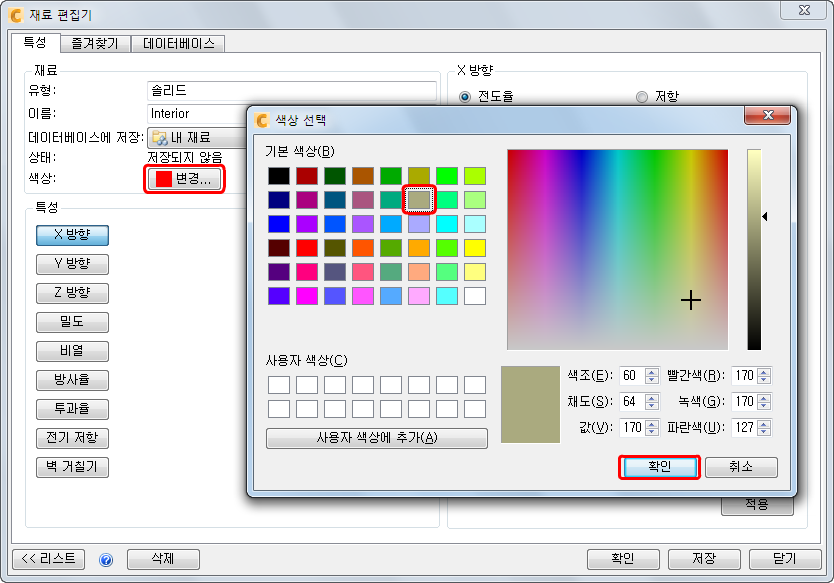Apply changes using the 적용 button
This screenshot has width=834, height=583.
pos(757,506)
